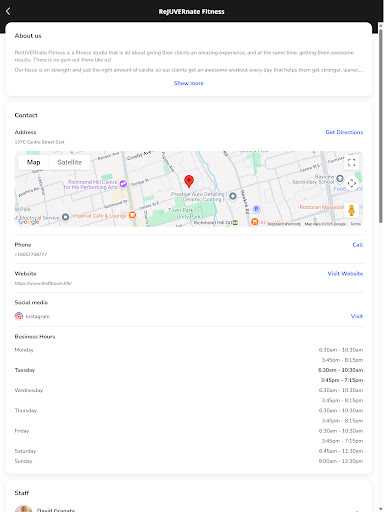
Task: Click Prestige Auto Detailing map marker
Action: tap(233, 196)
